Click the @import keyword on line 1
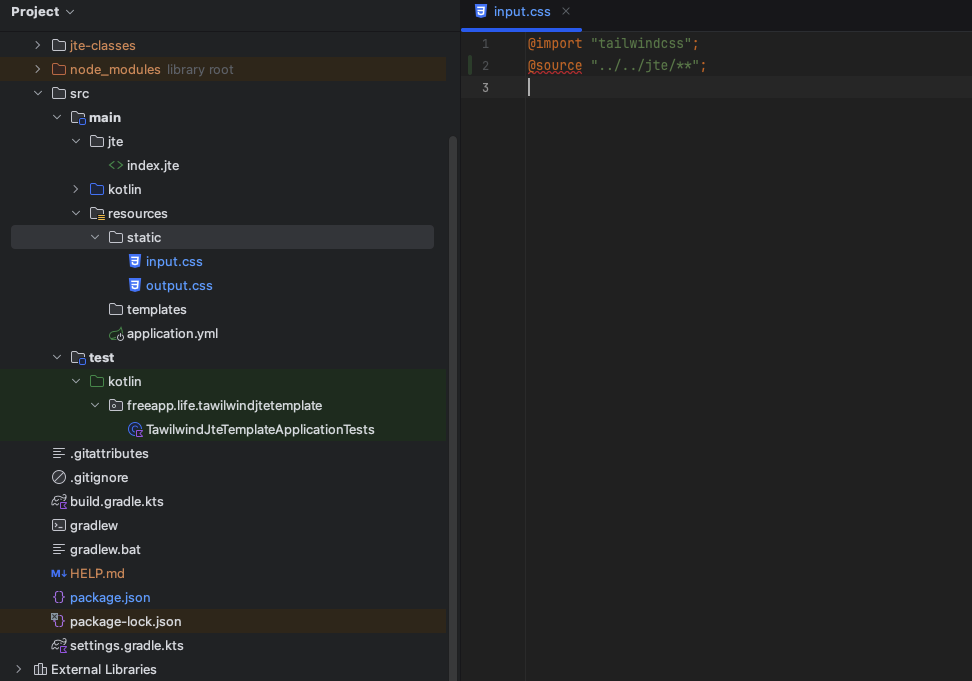This screenshot has width=972, height=681. tap(555, 43)
